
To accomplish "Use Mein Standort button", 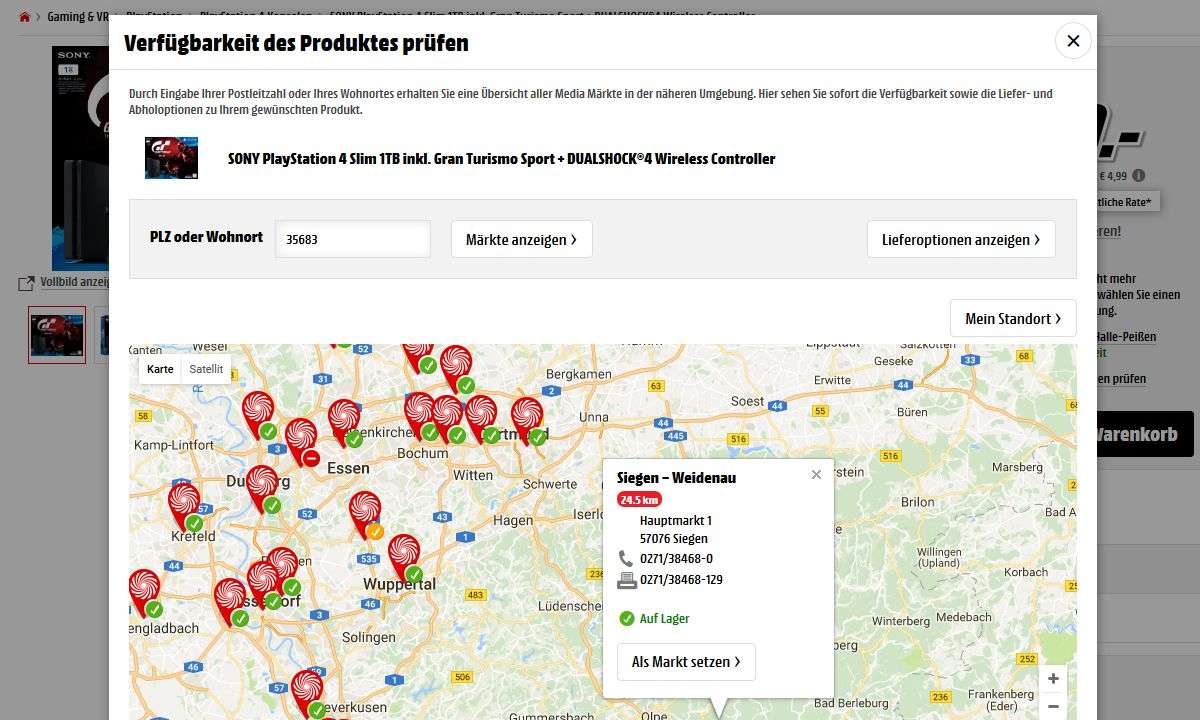I will pyautogui.click(x=1013, y=318).
